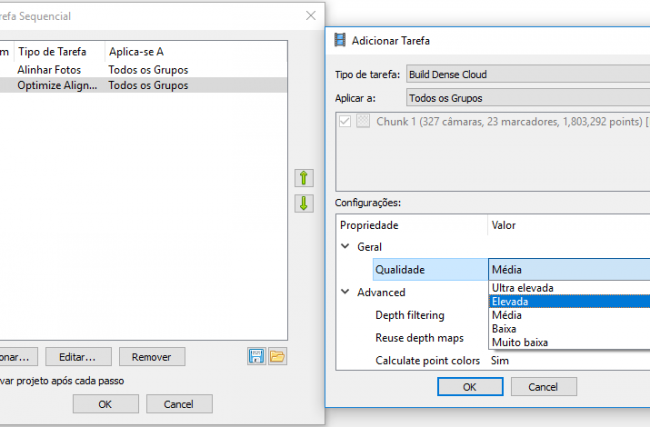650x427 pixels.
Task: Confirm Adicionar Tarefa with OK
Action: tap(470, 387)
